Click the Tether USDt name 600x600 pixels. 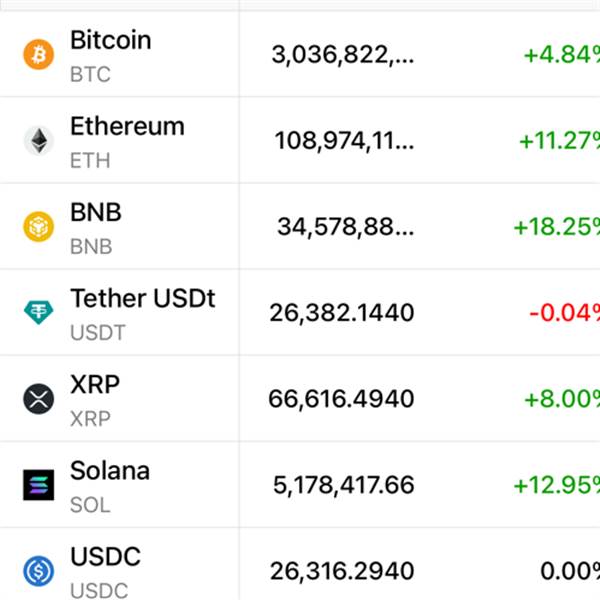pos(142,299)
